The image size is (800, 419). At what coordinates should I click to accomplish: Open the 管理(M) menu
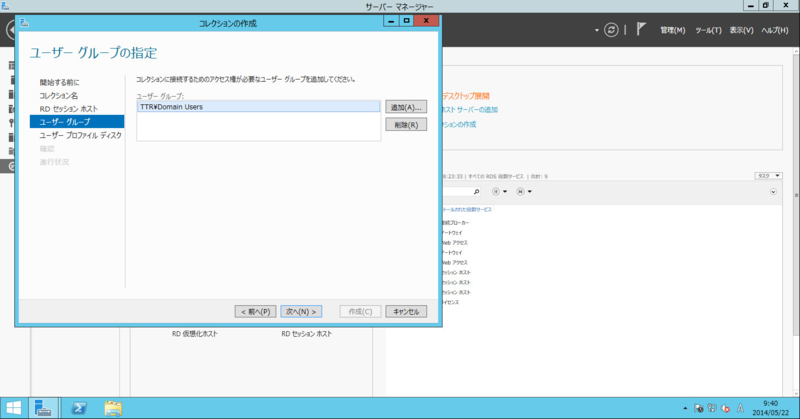click(672, 30)
